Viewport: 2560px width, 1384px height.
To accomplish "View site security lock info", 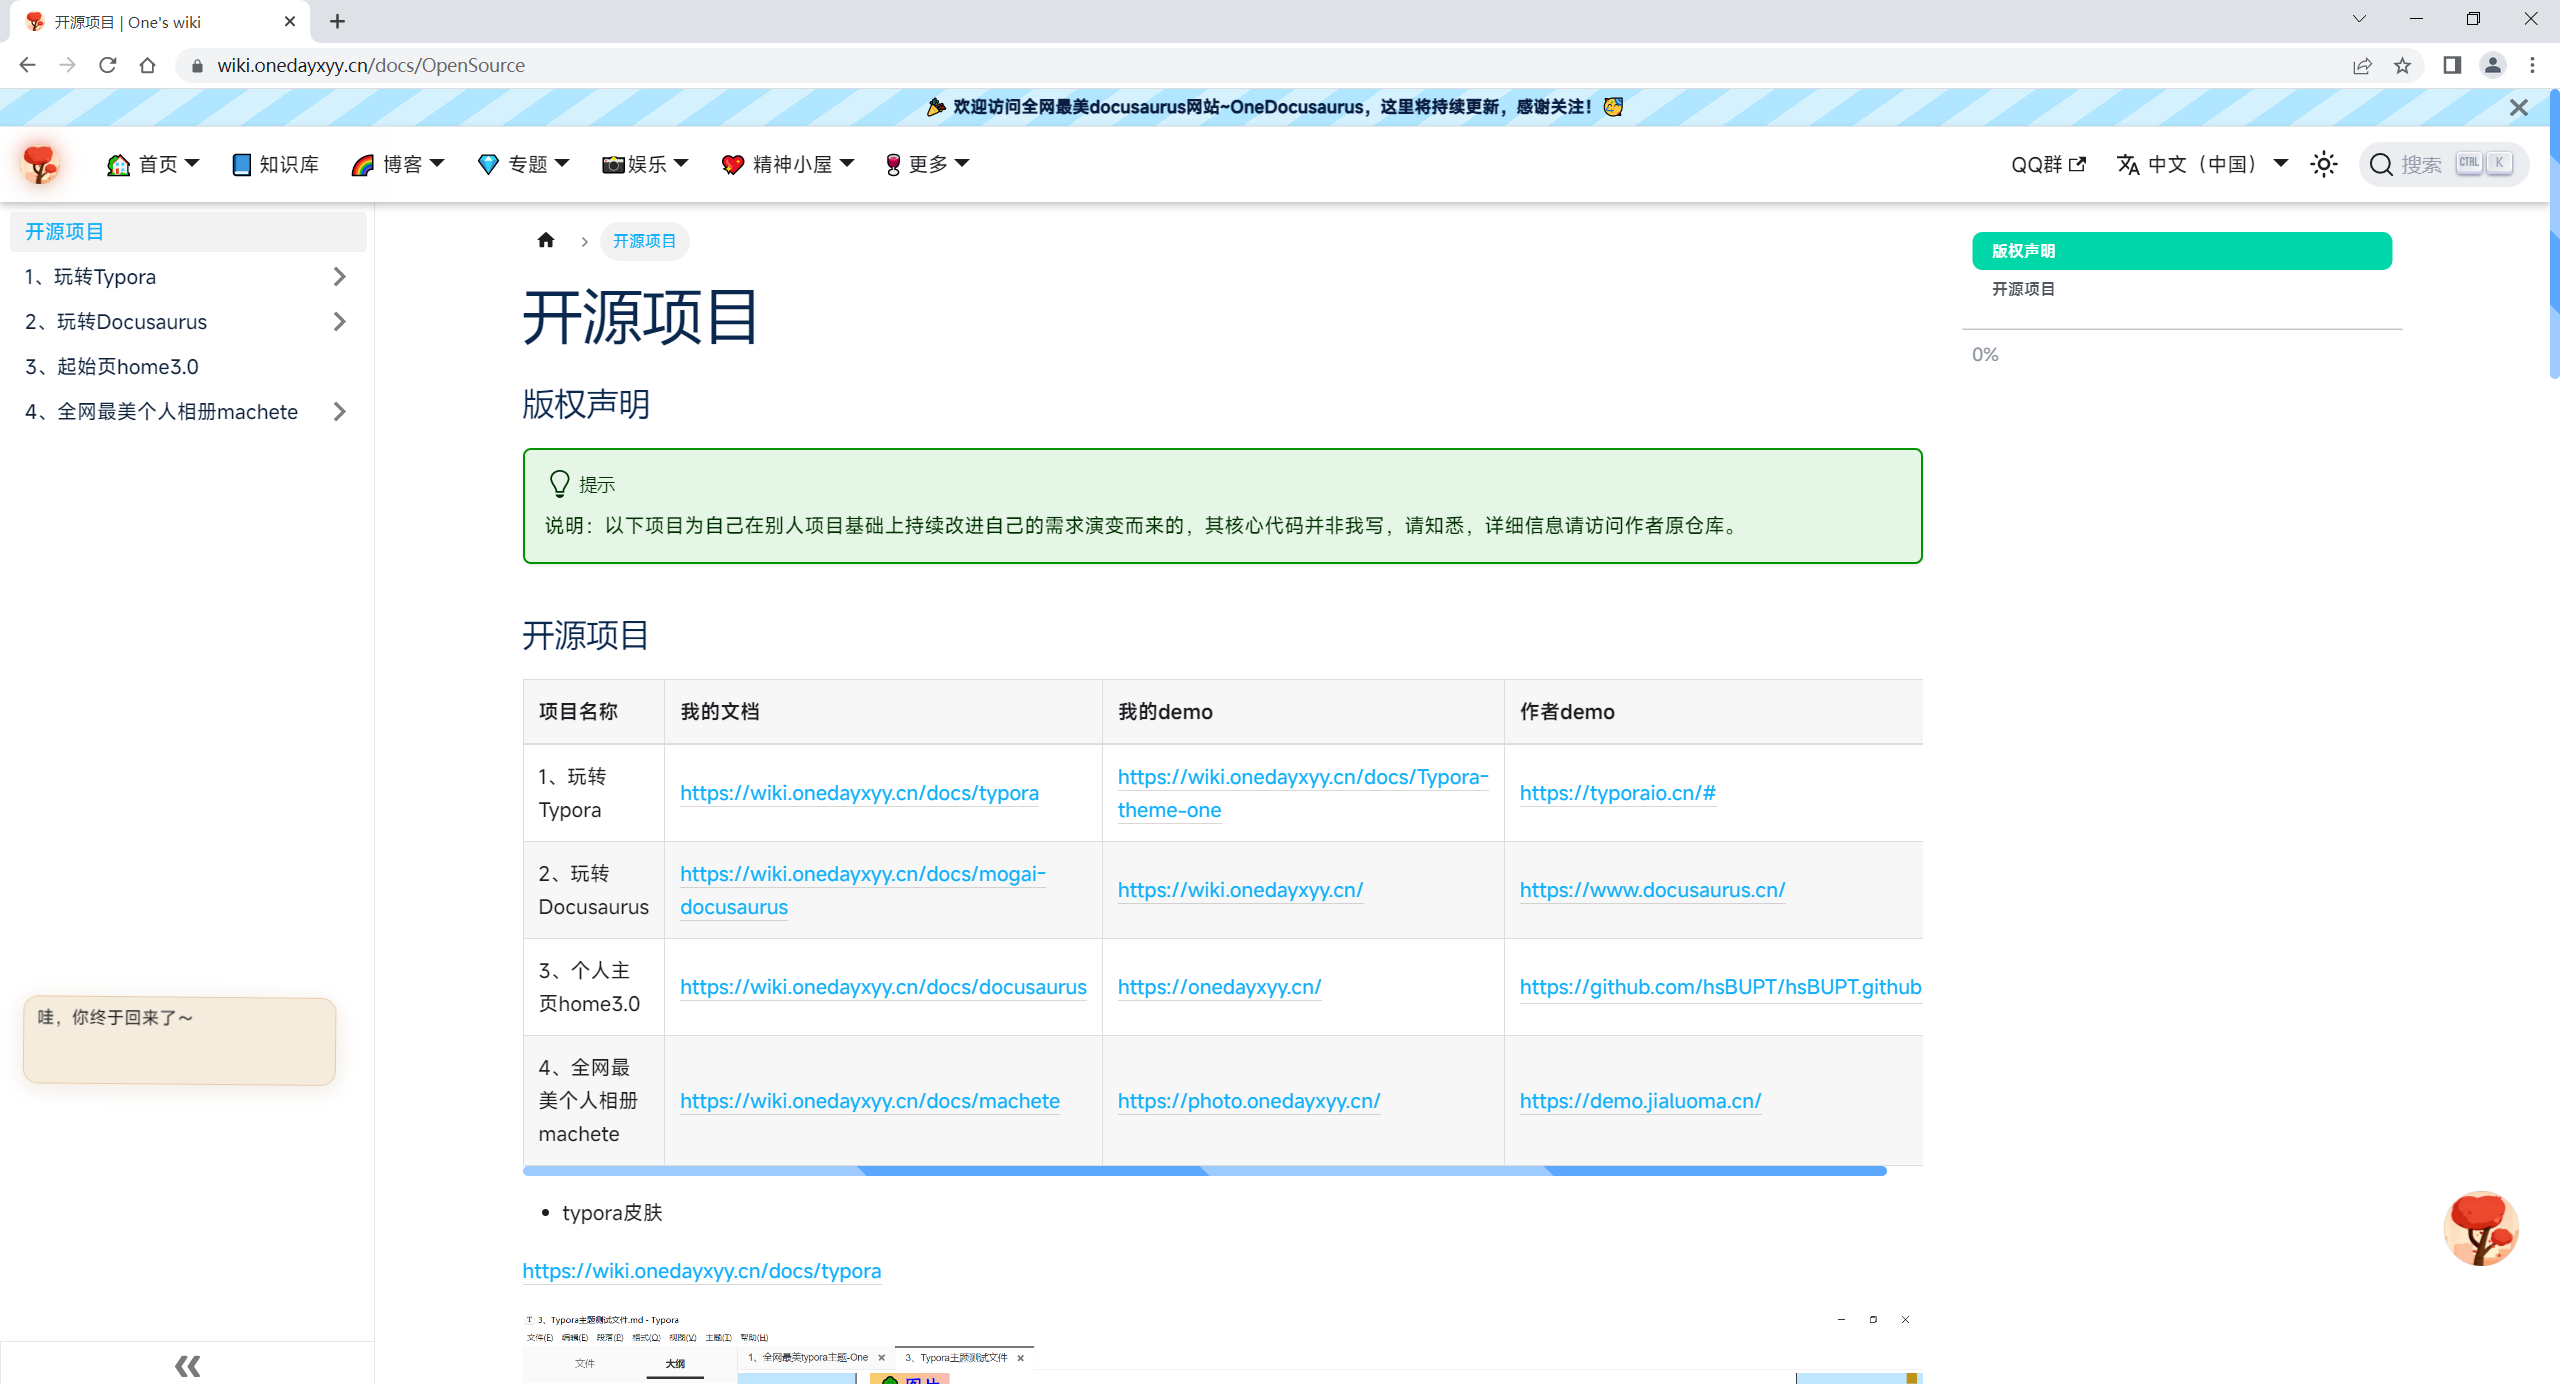I will click(197, 65).
